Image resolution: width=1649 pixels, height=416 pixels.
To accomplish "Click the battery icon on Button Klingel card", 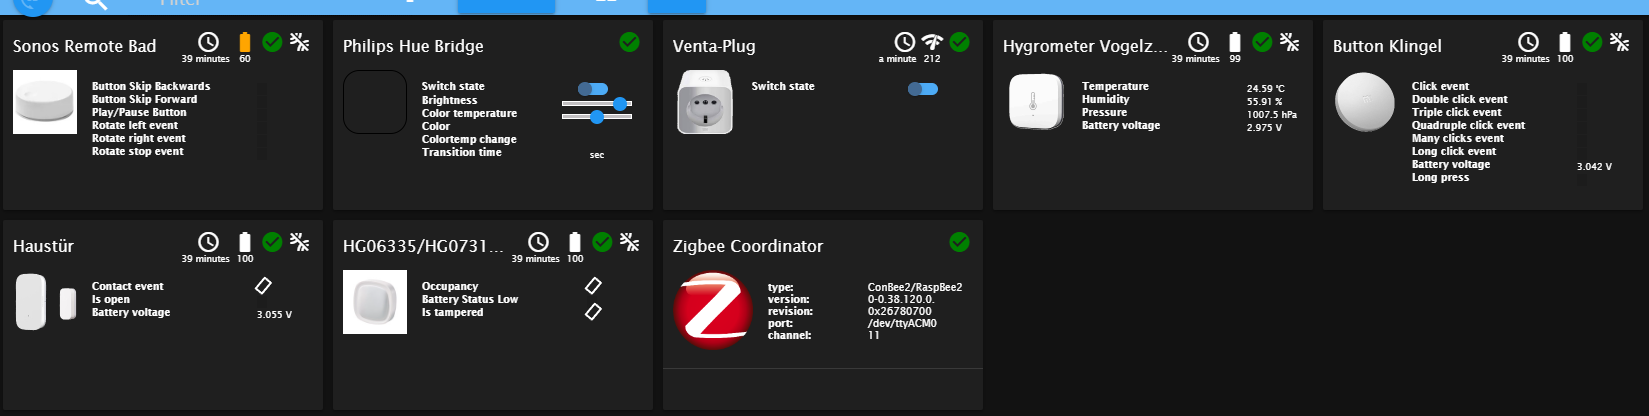I will pos(1565,42).
